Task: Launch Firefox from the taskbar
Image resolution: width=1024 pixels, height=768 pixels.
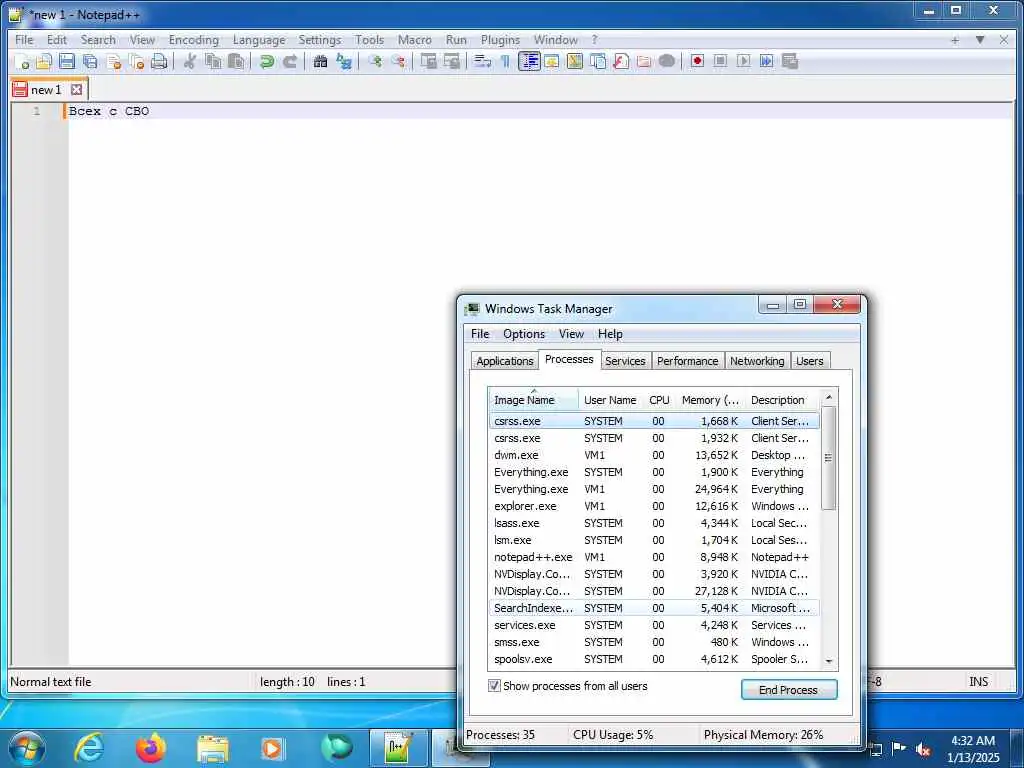Action: pos(151,748)
